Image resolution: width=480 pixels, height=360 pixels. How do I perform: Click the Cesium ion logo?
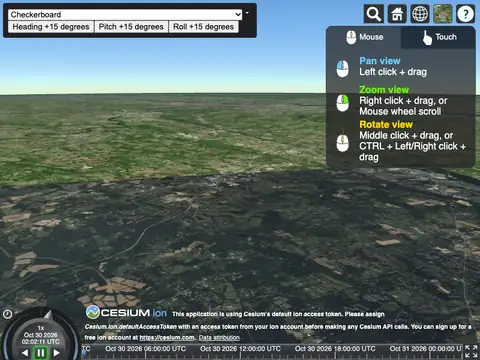point(126,313)
